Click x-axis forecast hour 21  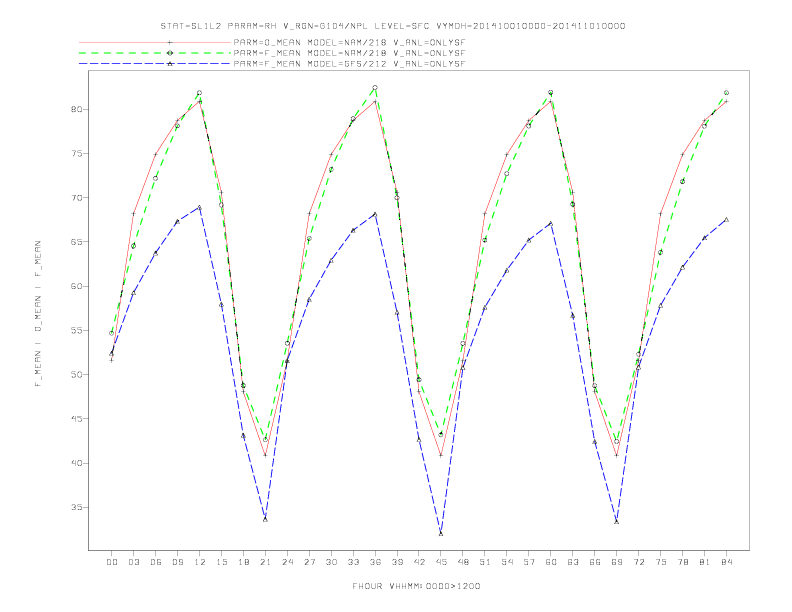[x=265, y=562]
